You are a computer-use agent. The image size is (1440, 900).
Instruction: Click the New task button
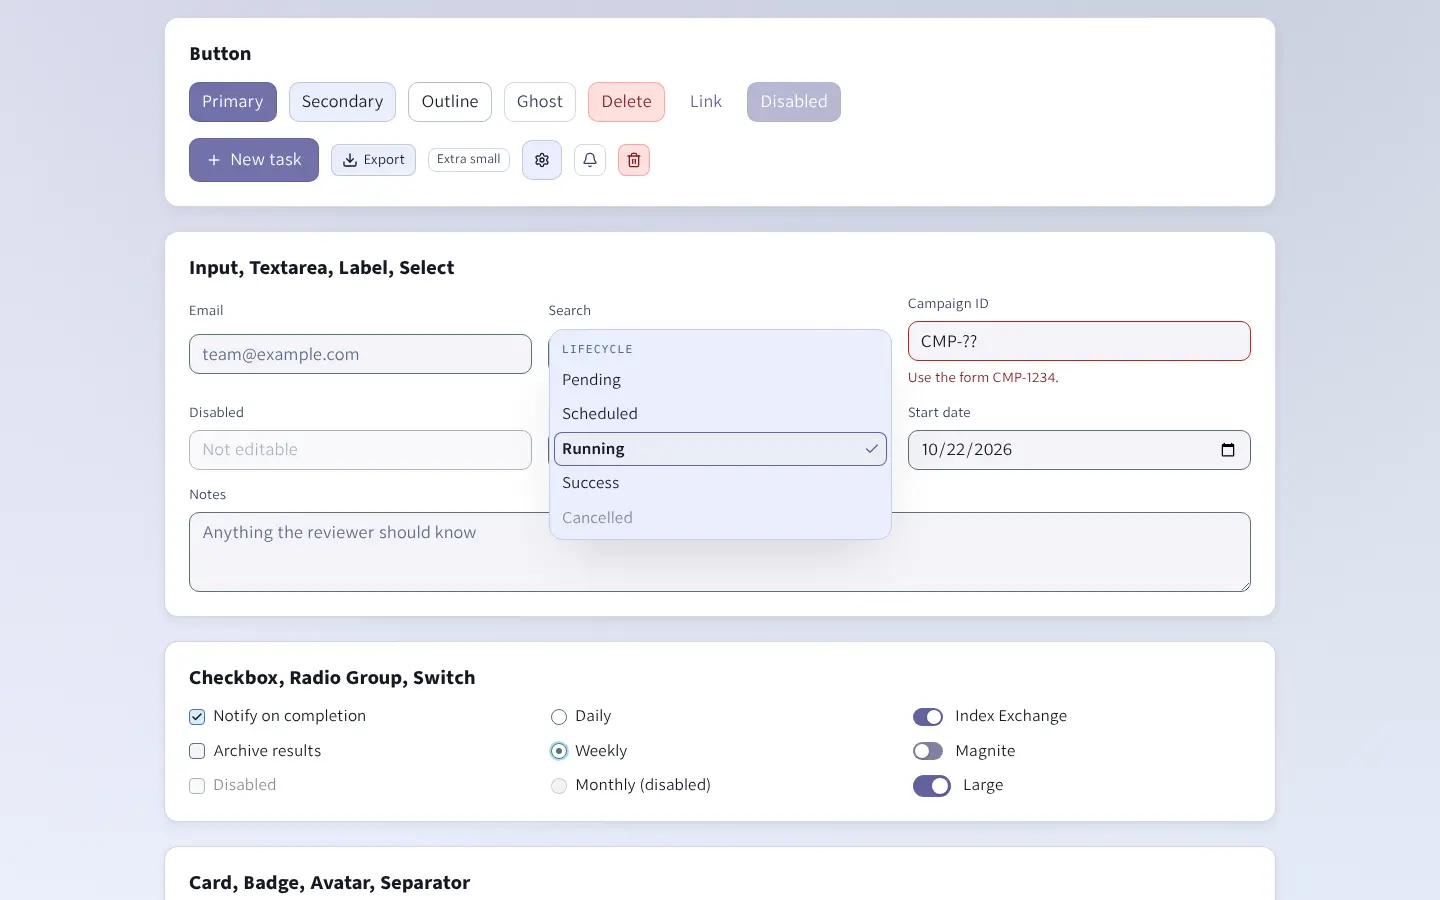point(254,160)
